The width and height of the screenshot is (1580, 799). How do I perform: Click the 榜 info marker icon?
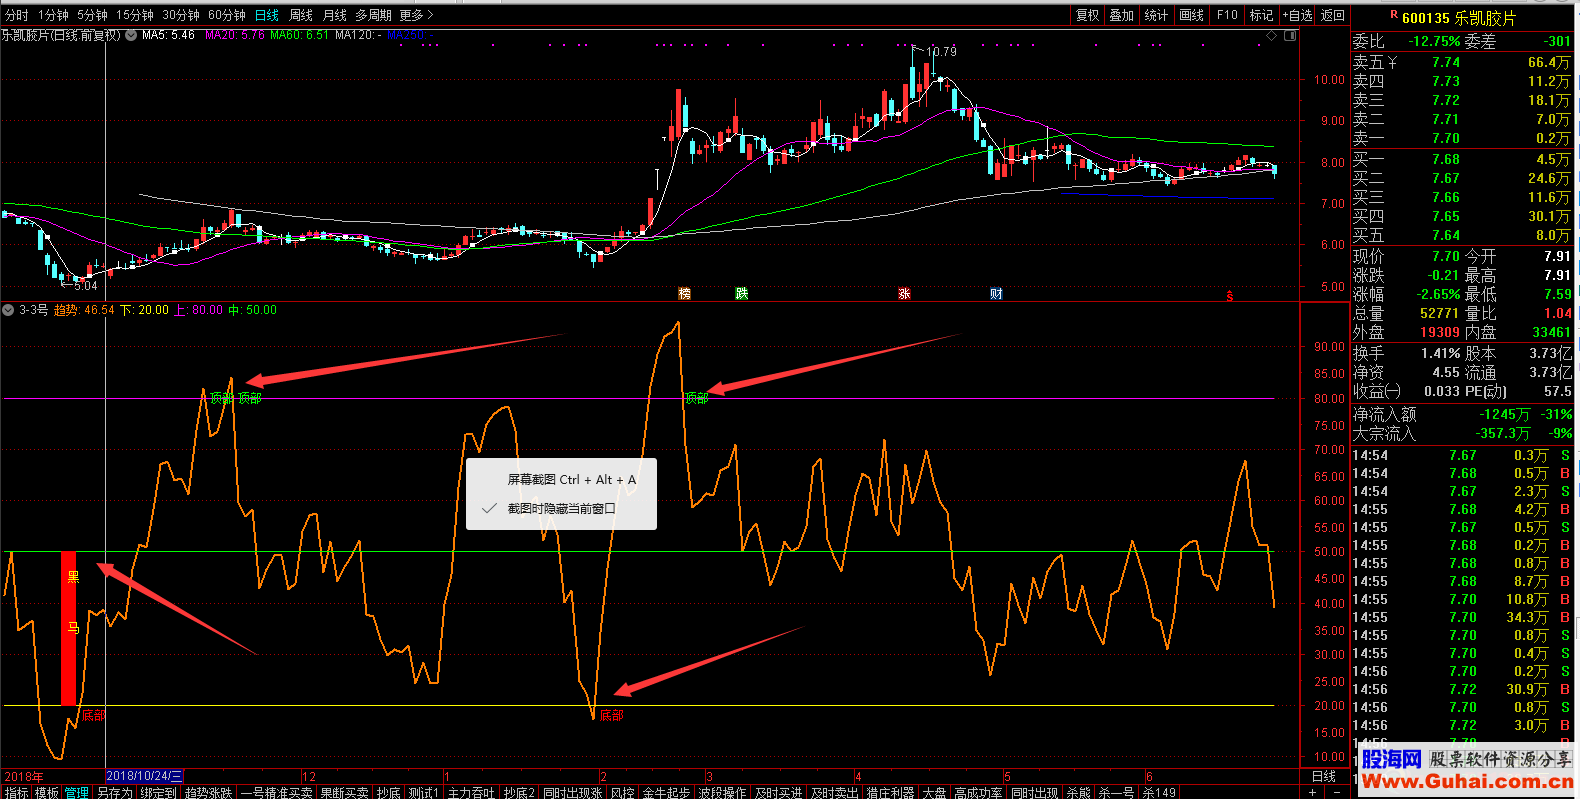(684, 294)
